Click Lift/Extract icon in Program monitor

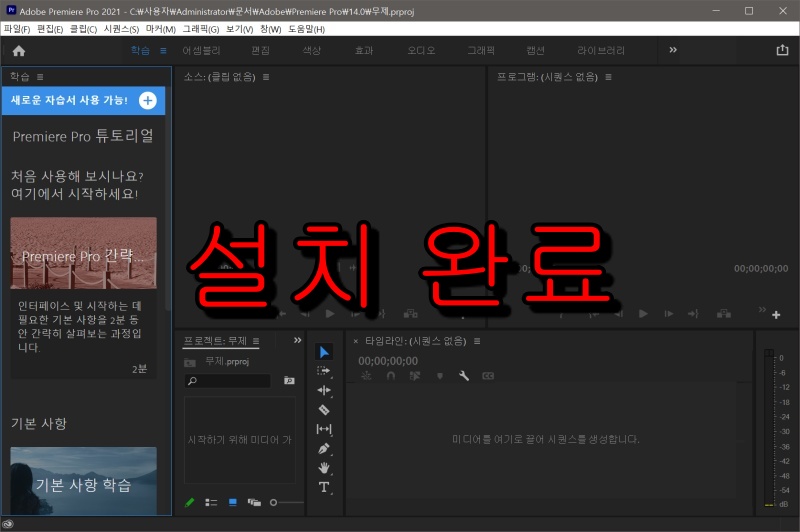pyautogui.click(x=724, y=314)
